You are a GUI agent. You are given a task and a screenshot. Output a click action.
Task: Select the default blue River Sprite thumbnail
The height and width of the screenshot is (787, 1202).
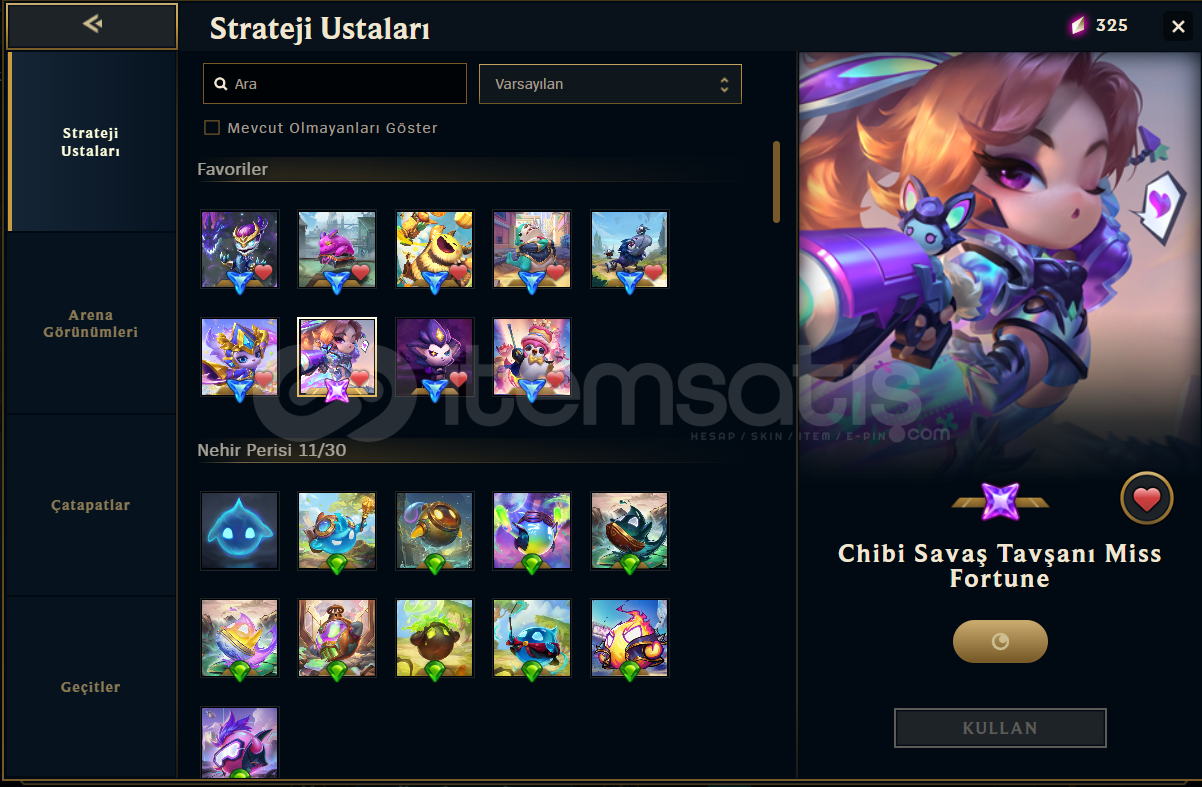click(x=239, y=531)
